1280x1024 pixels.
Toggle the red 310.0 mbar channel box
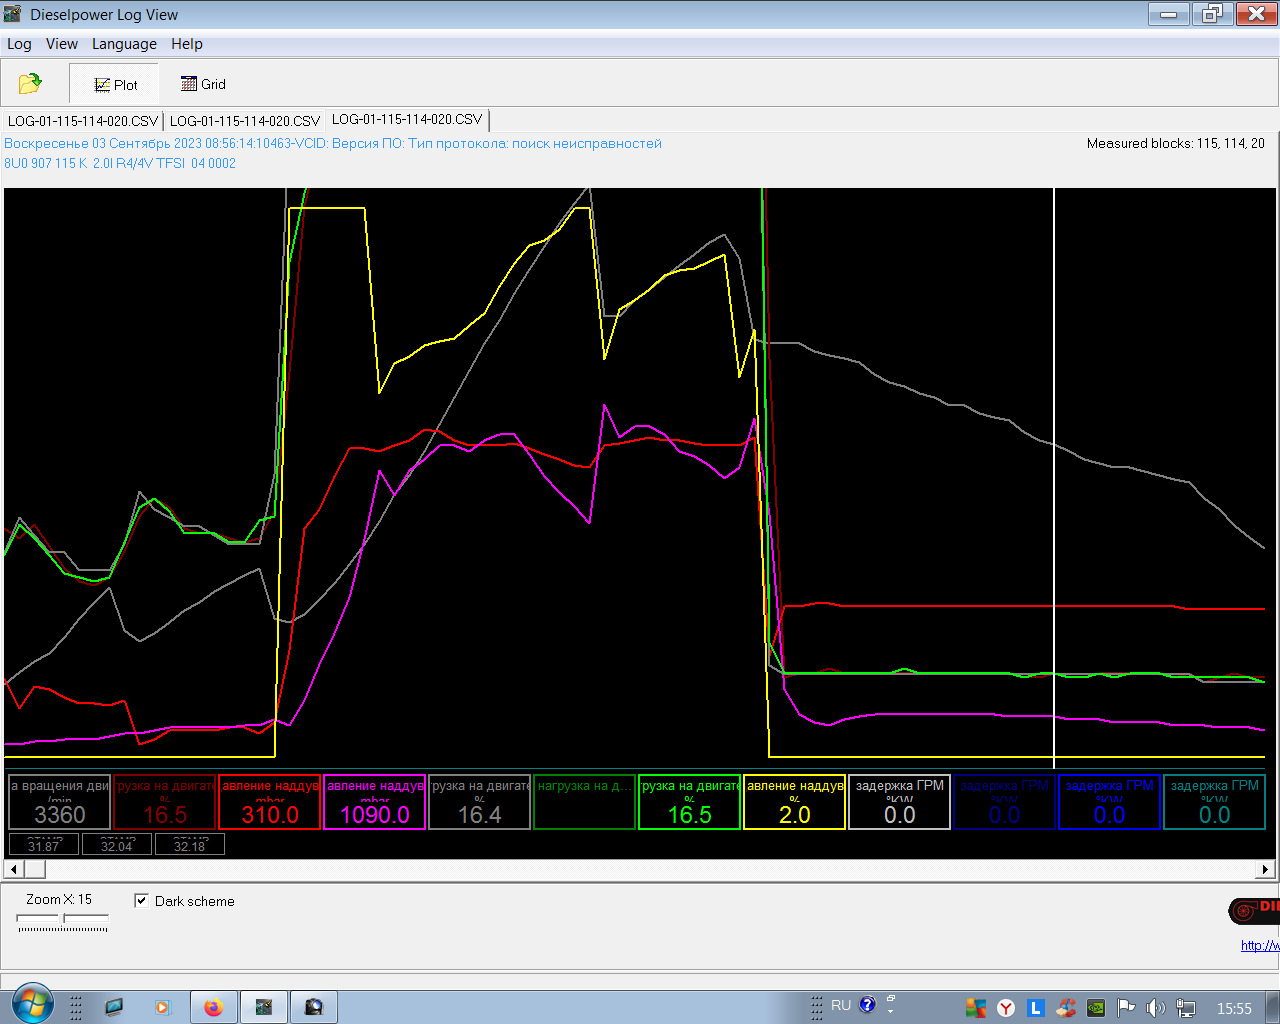tap(270, 802)
